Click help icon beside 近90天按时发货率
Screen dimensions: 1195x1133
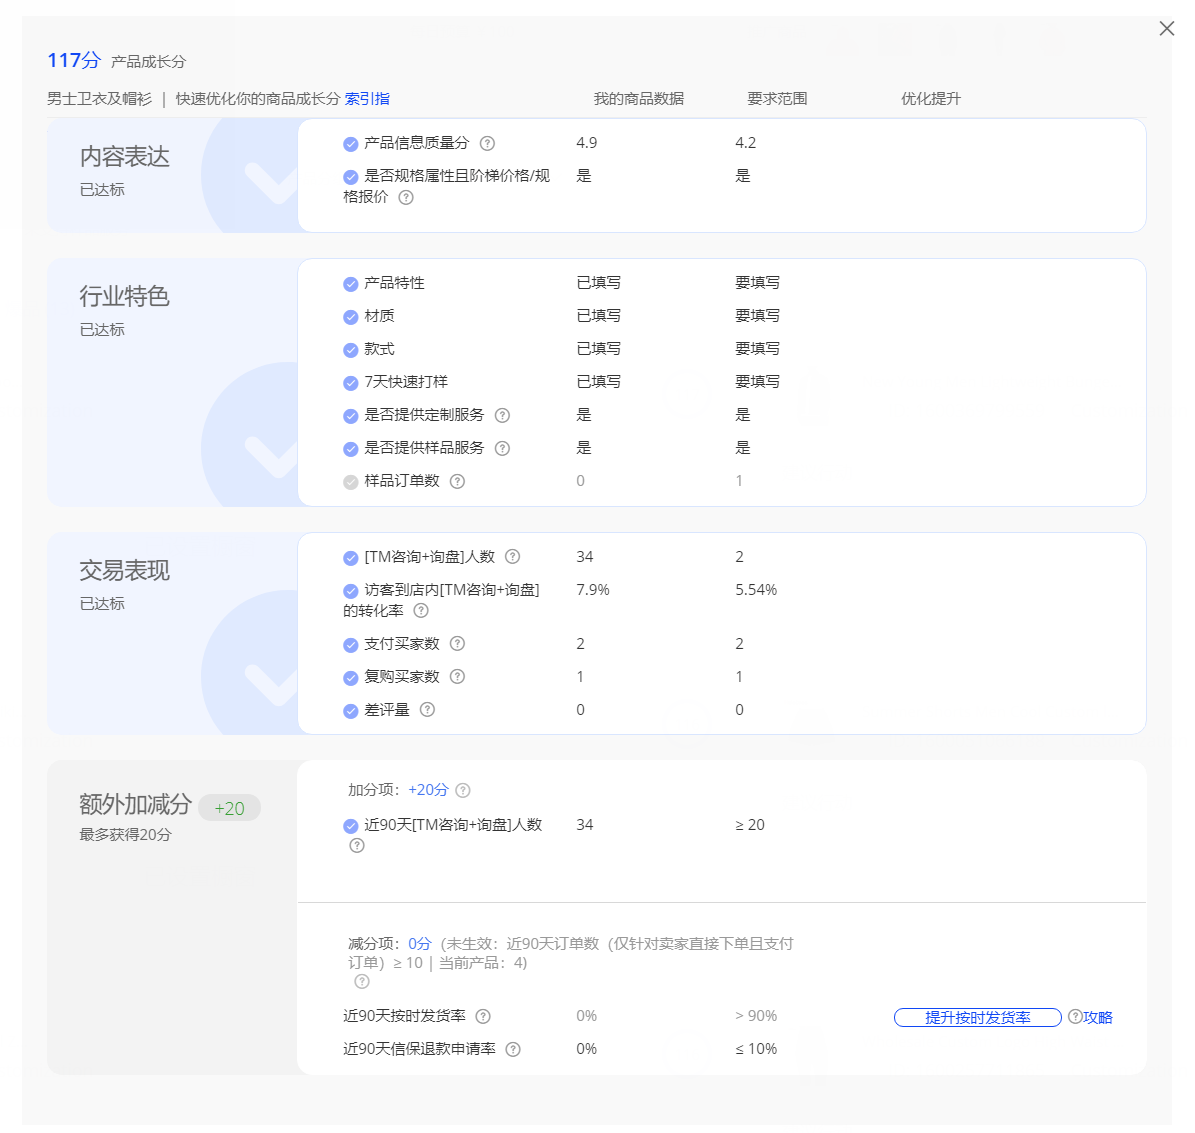483,1016
